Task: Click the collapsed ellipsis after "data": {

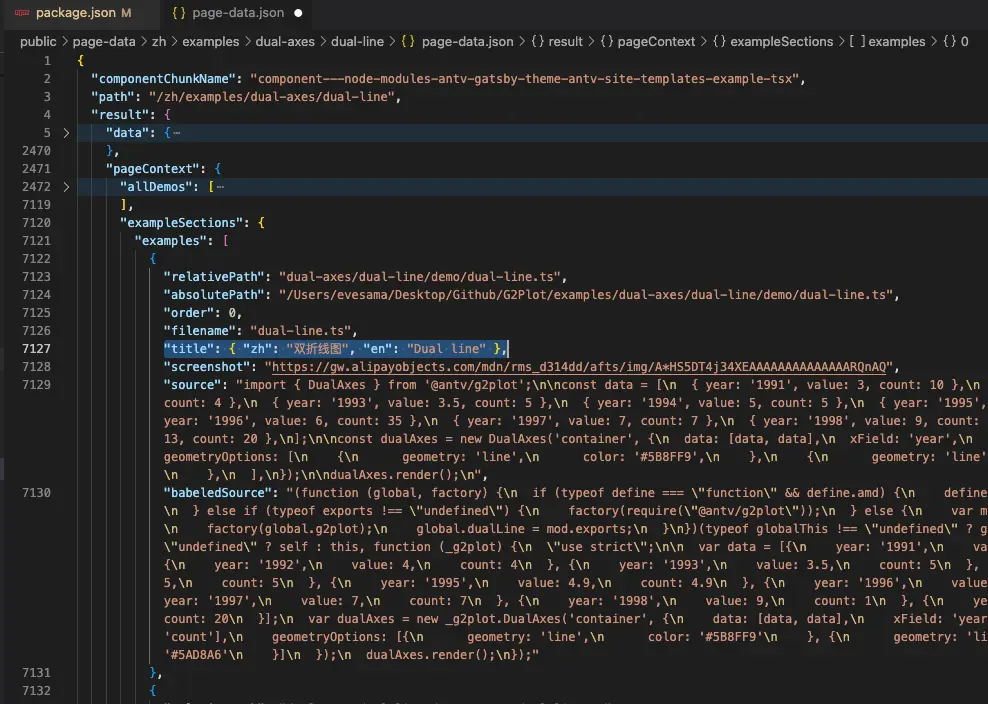Action: click(x=176, y=133)
